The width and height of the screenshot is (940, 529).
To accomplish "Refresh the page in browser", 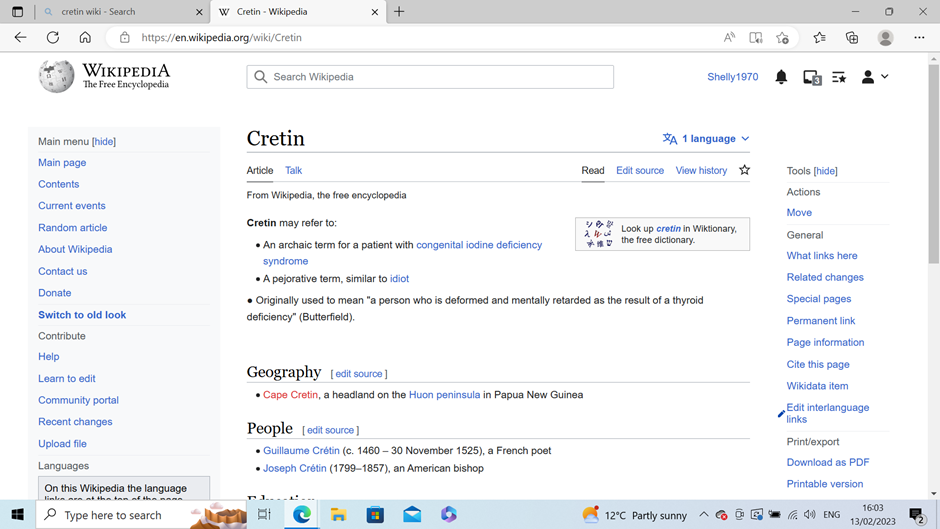I will [x=53, y=38].
